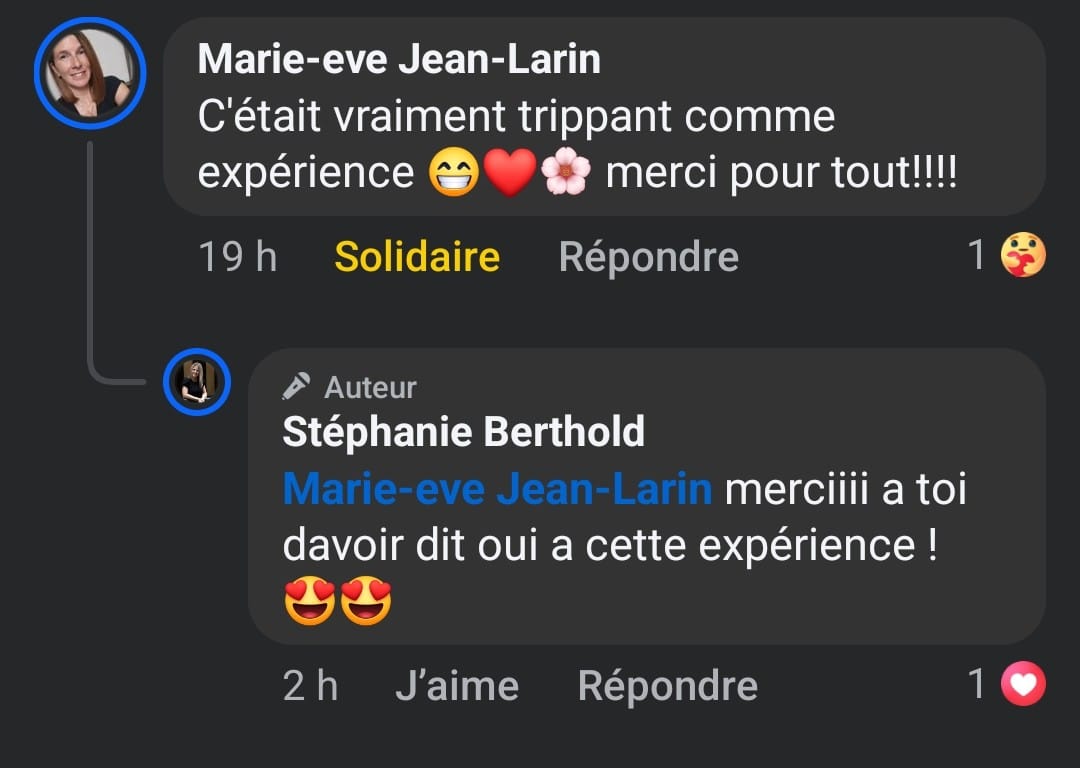
Task: Click Marie-eve Jean-Larin's name on first comment
Action: coord(399,59)
